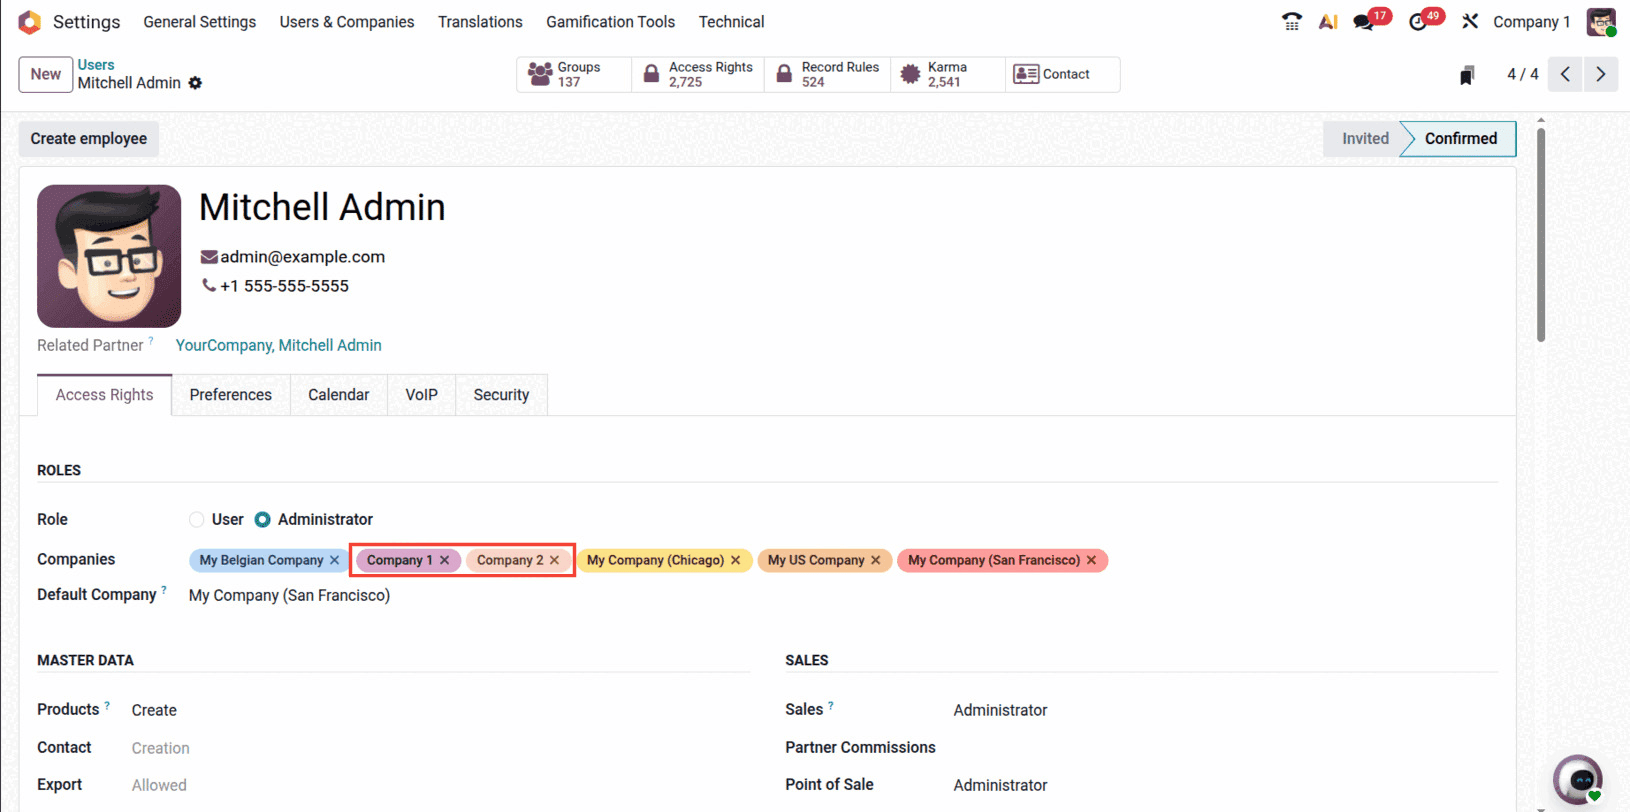This screenshot has height=812, width=1630.
Task: Click the Create employee button
Action: [89, 139]
